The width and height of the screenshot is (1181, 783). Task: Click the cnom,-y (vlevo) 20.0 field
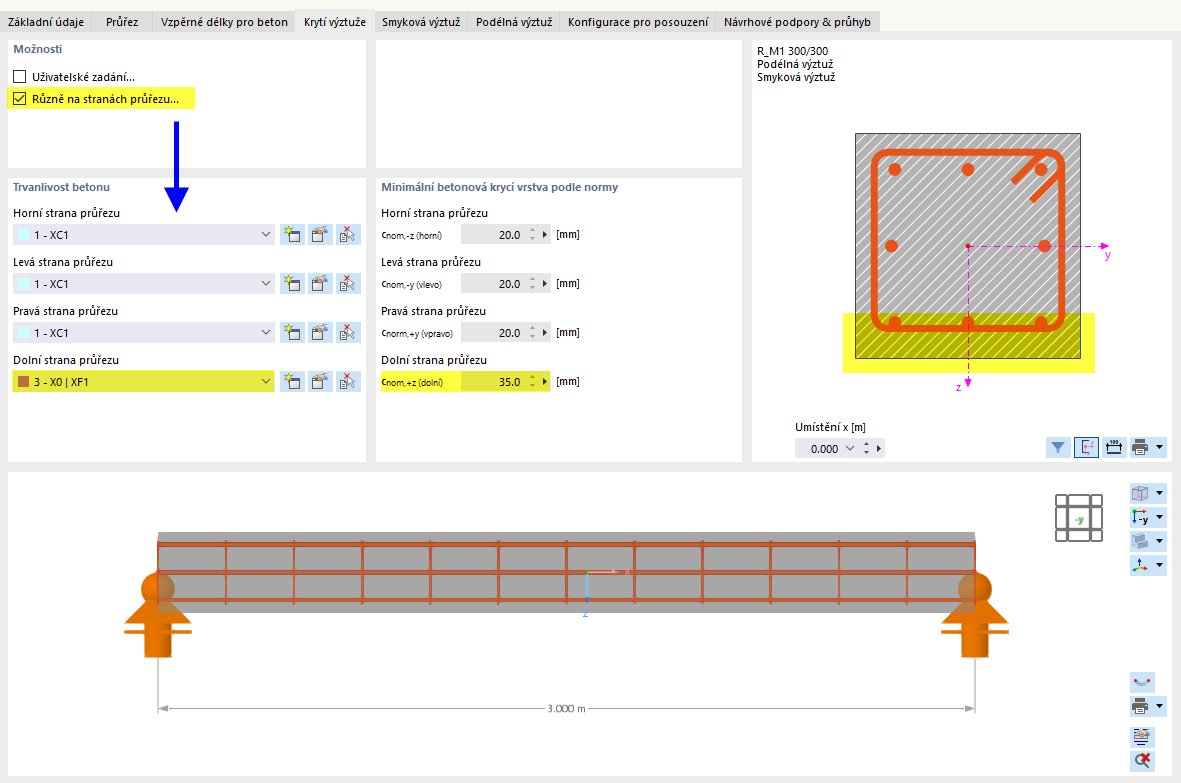pos(493,284)
